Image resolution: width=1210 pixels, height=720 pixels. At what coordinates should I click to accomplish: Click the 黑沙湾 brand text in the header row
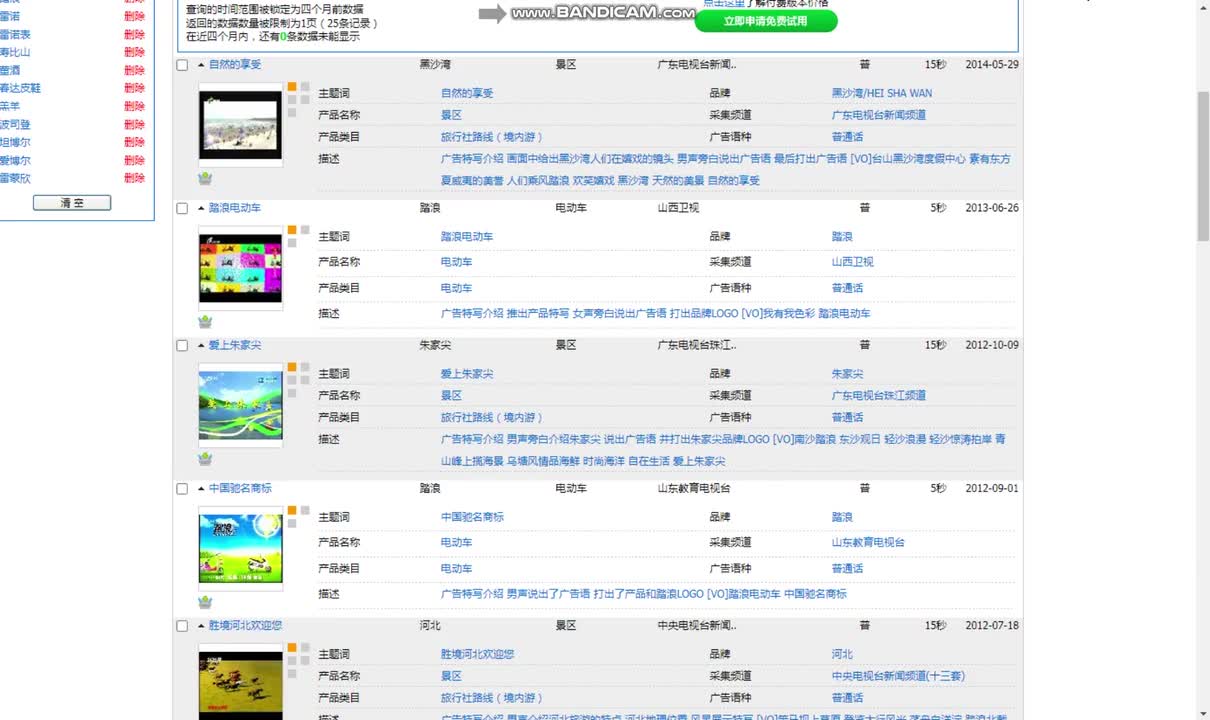pyautogui.click(x=435, y=65)
